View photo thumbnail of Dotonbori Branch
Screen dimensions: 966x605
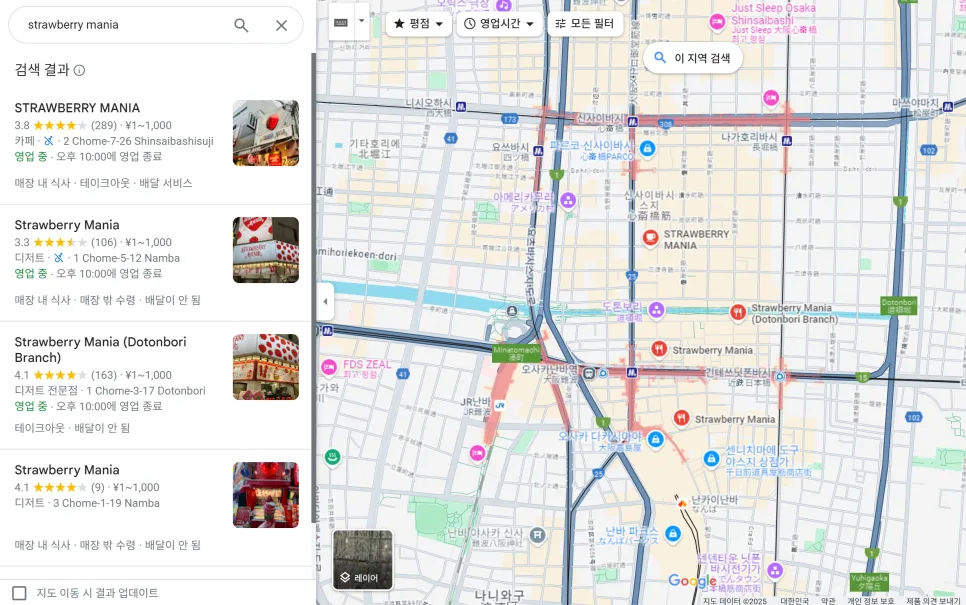[x=266, y=367]
